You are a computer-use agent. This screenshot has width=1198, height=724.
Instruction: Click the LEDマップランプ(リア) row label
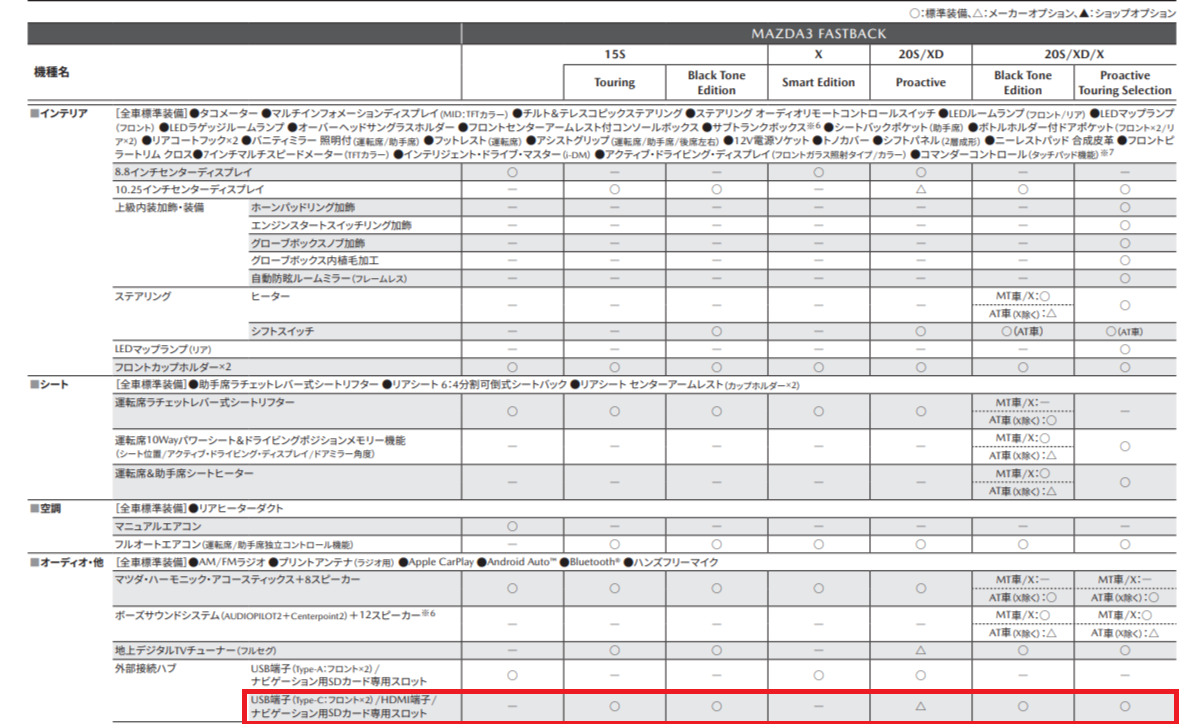[x=163, y=349]
